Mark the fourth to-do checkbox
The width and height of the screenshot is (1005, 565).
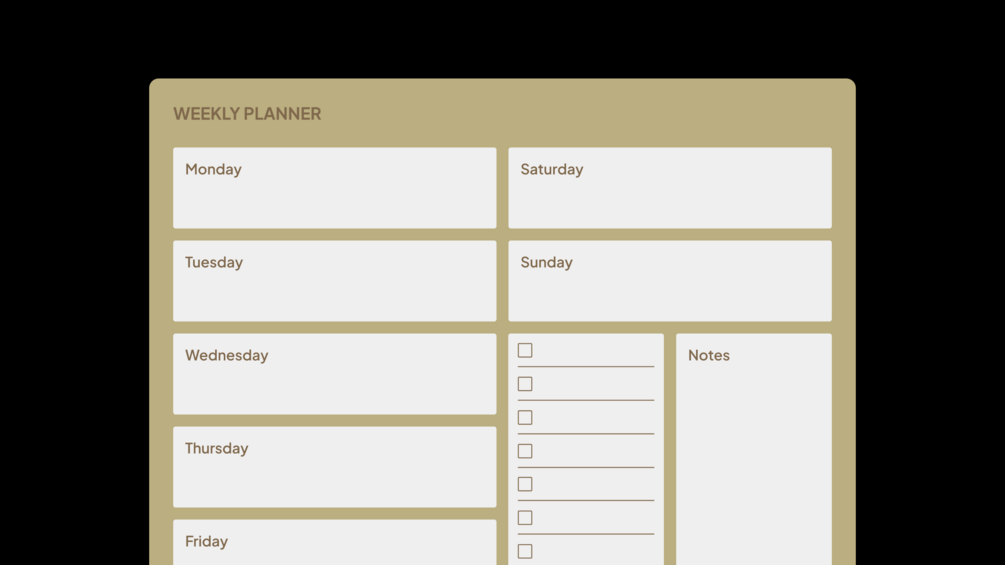tap(525, 451)
